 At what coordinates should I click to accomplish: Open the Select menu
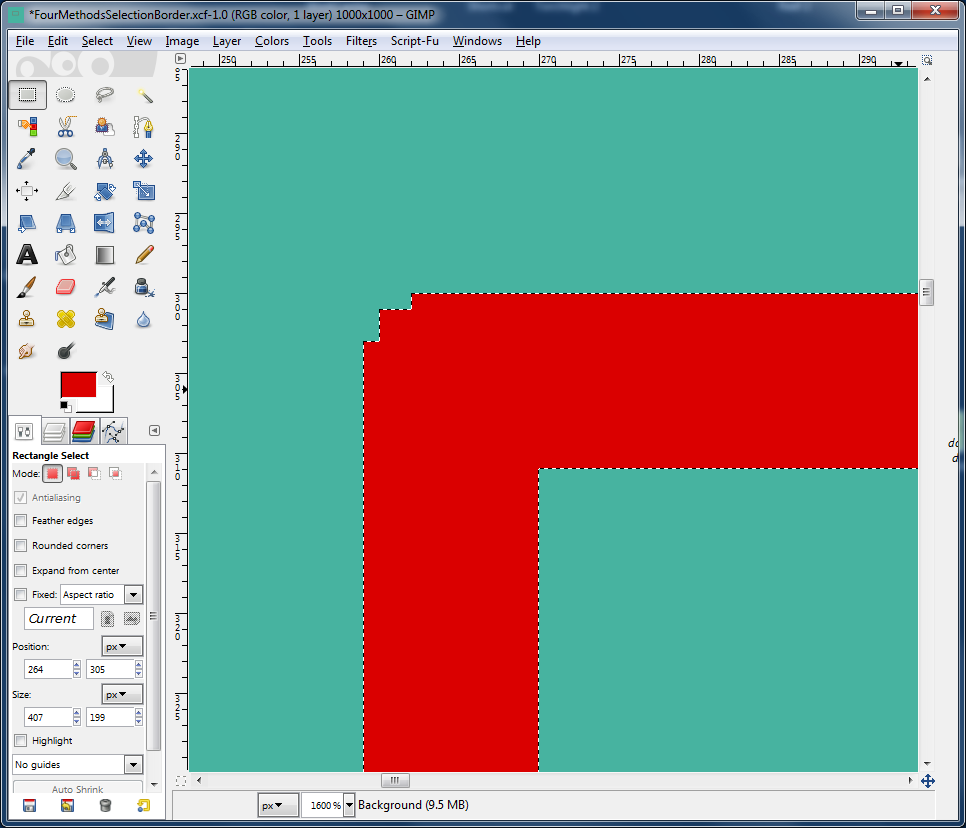[97, 41]
